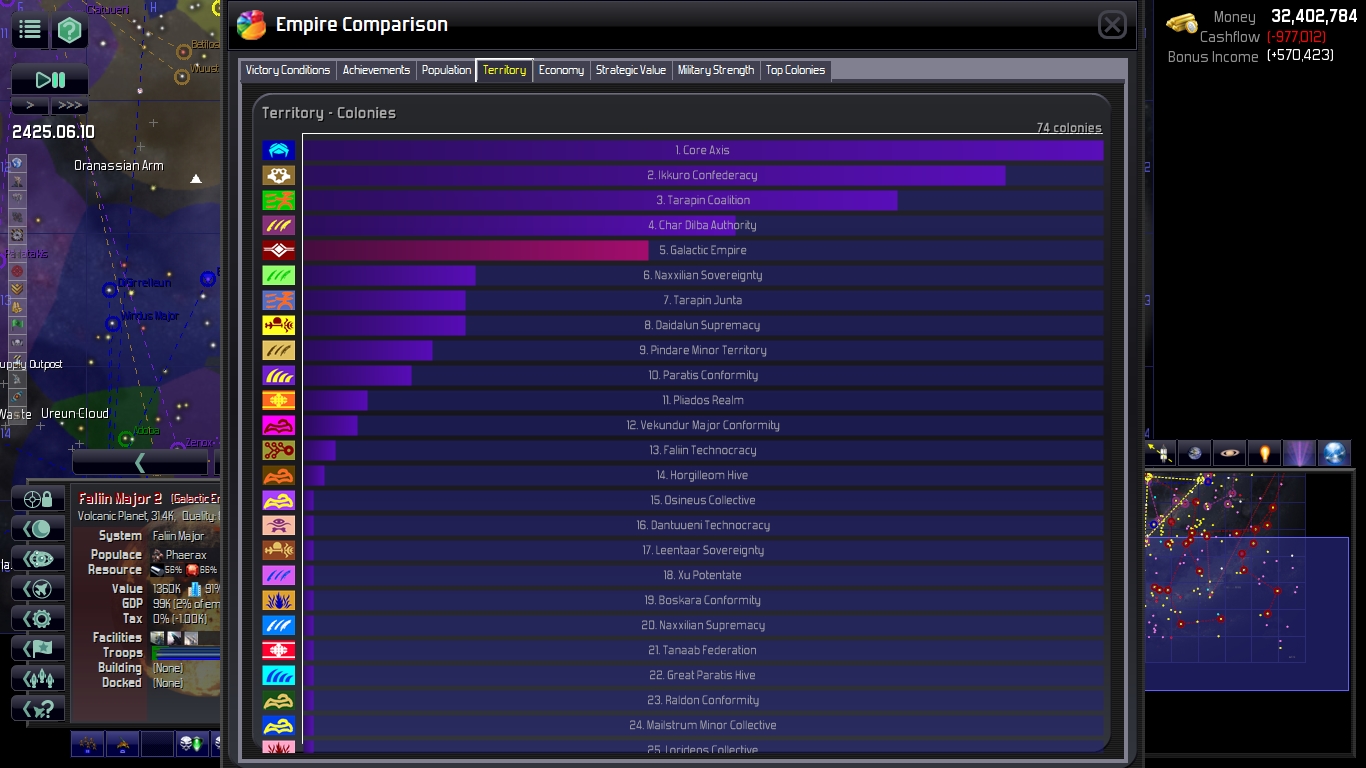
Task: Open Top Colonies tab
Action: coord(795,70)
